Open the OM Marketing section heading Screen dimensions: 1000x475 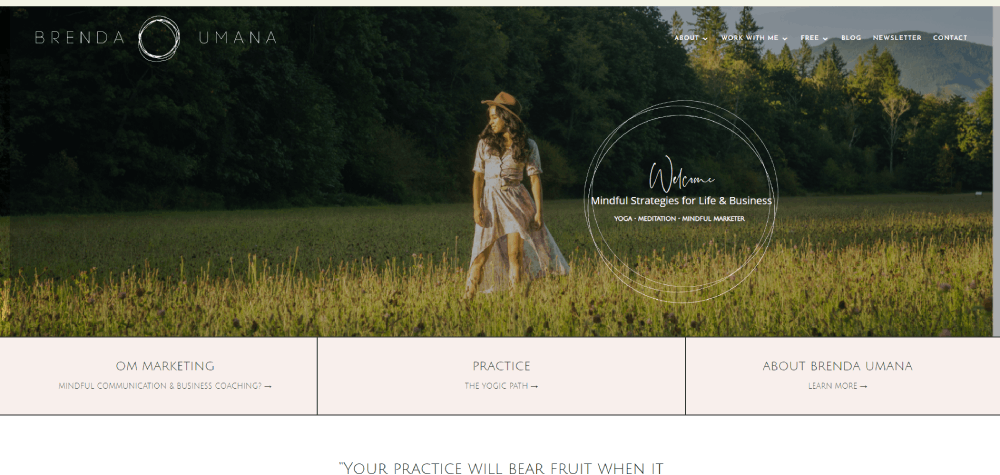[165, 366]
